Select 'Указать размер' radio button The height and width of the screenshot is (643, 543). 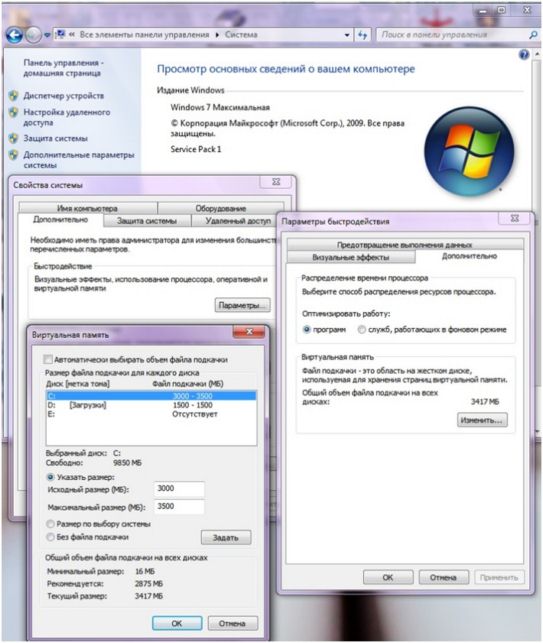(50, 477)
